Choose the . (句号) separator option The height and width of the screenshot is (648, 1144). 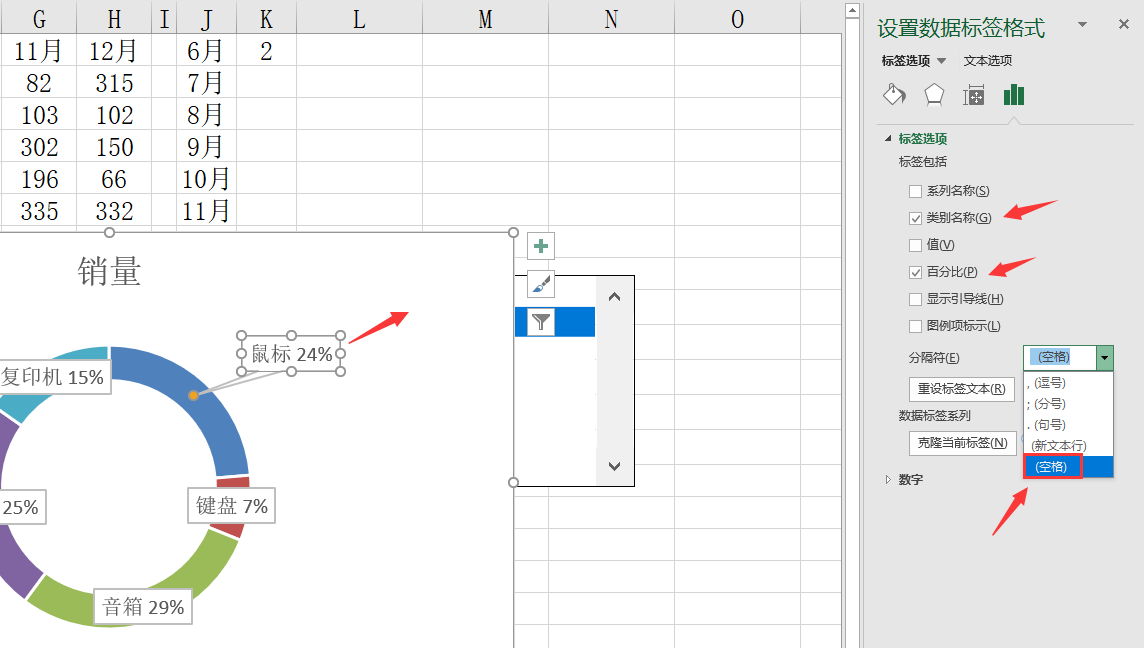pos(1069,425)
